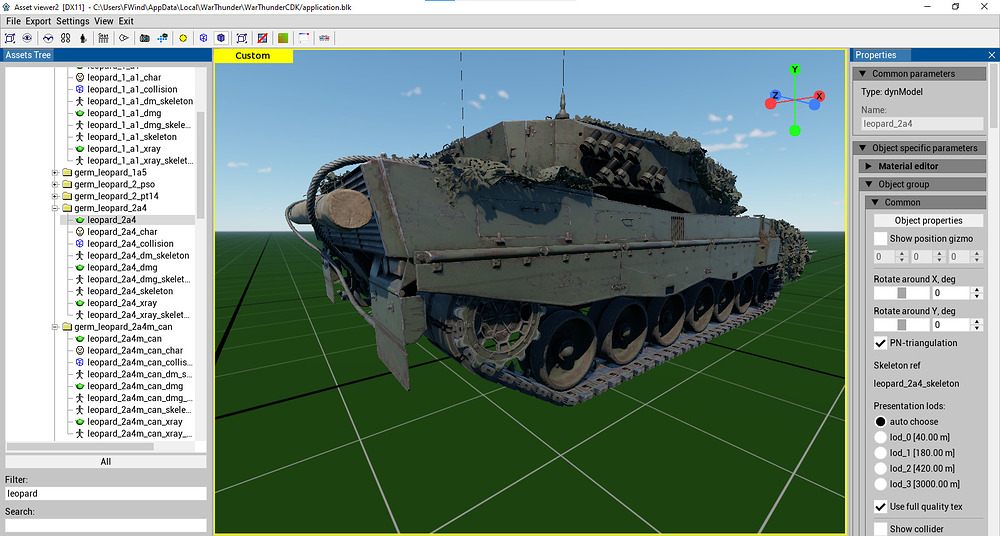Click the console window toolbar icon
The image size is (1000, 536).
(x=304, y=38)
